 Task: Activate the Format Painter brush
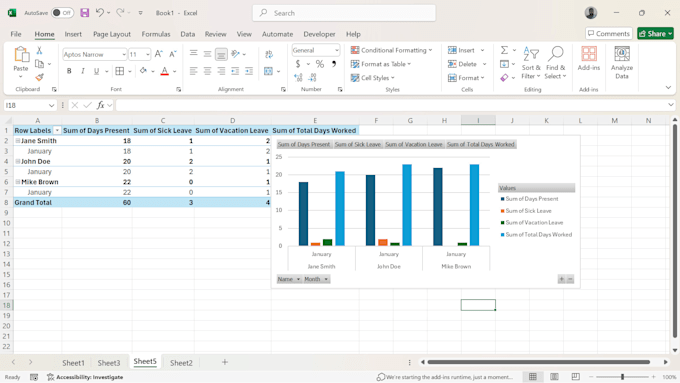tap(39, 77)
